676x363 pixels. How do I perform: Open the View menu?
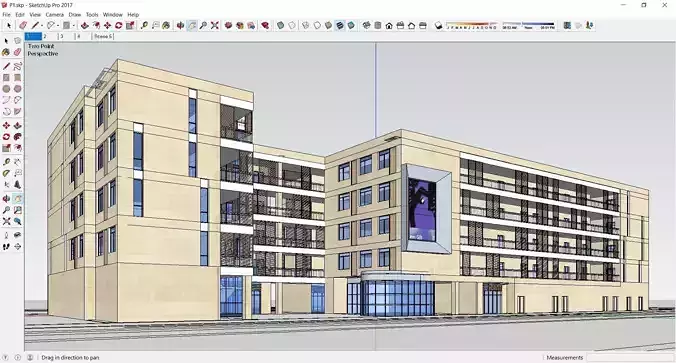click(35, 15)
